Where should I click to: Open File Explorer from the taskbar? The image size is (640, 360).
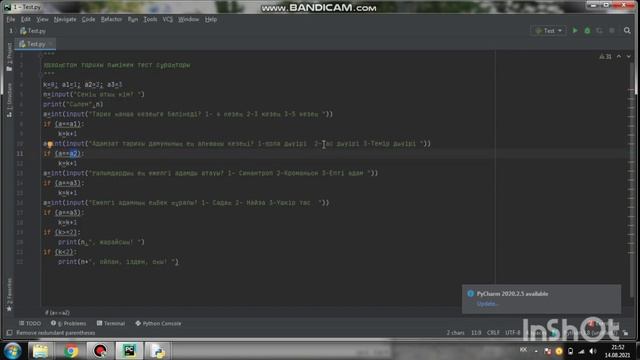click(40, 351)
